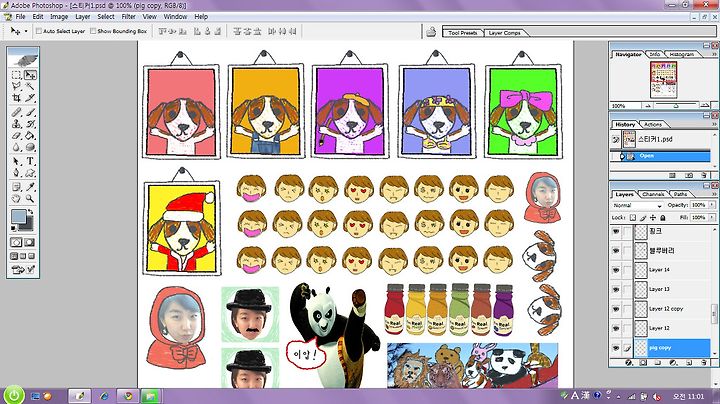Select the Custom Shape tool
The image size is (720, 404).
coord(30,173)
